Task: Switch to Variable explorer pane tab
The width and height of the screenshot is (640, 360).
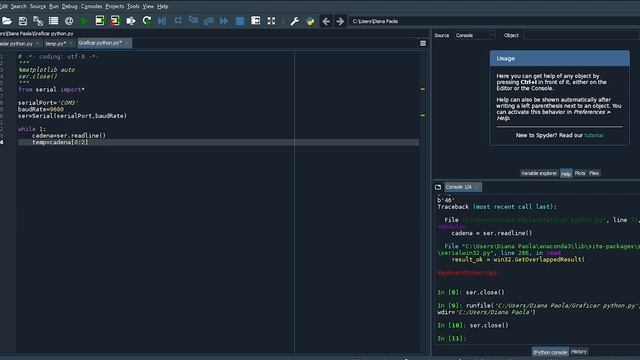Action: tap(539, 173)
